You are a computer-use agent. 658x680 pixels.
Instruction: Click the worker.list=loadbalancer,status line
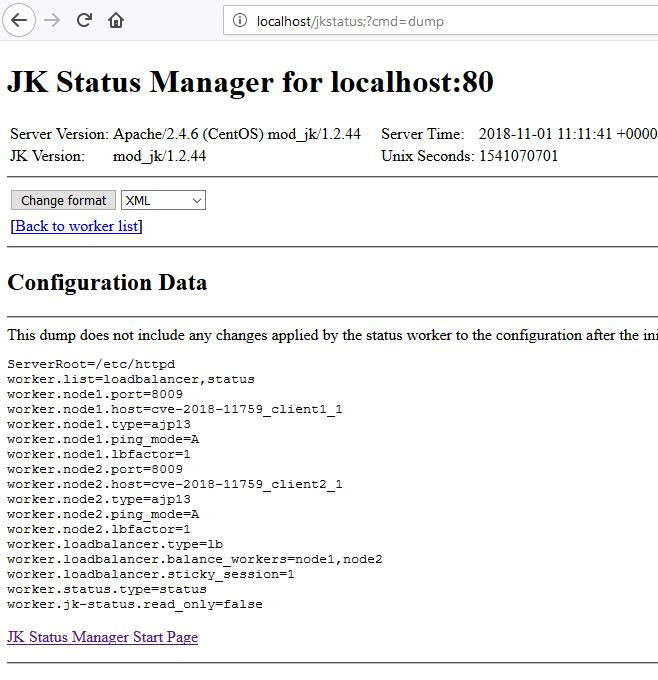(x=130, y=379)
